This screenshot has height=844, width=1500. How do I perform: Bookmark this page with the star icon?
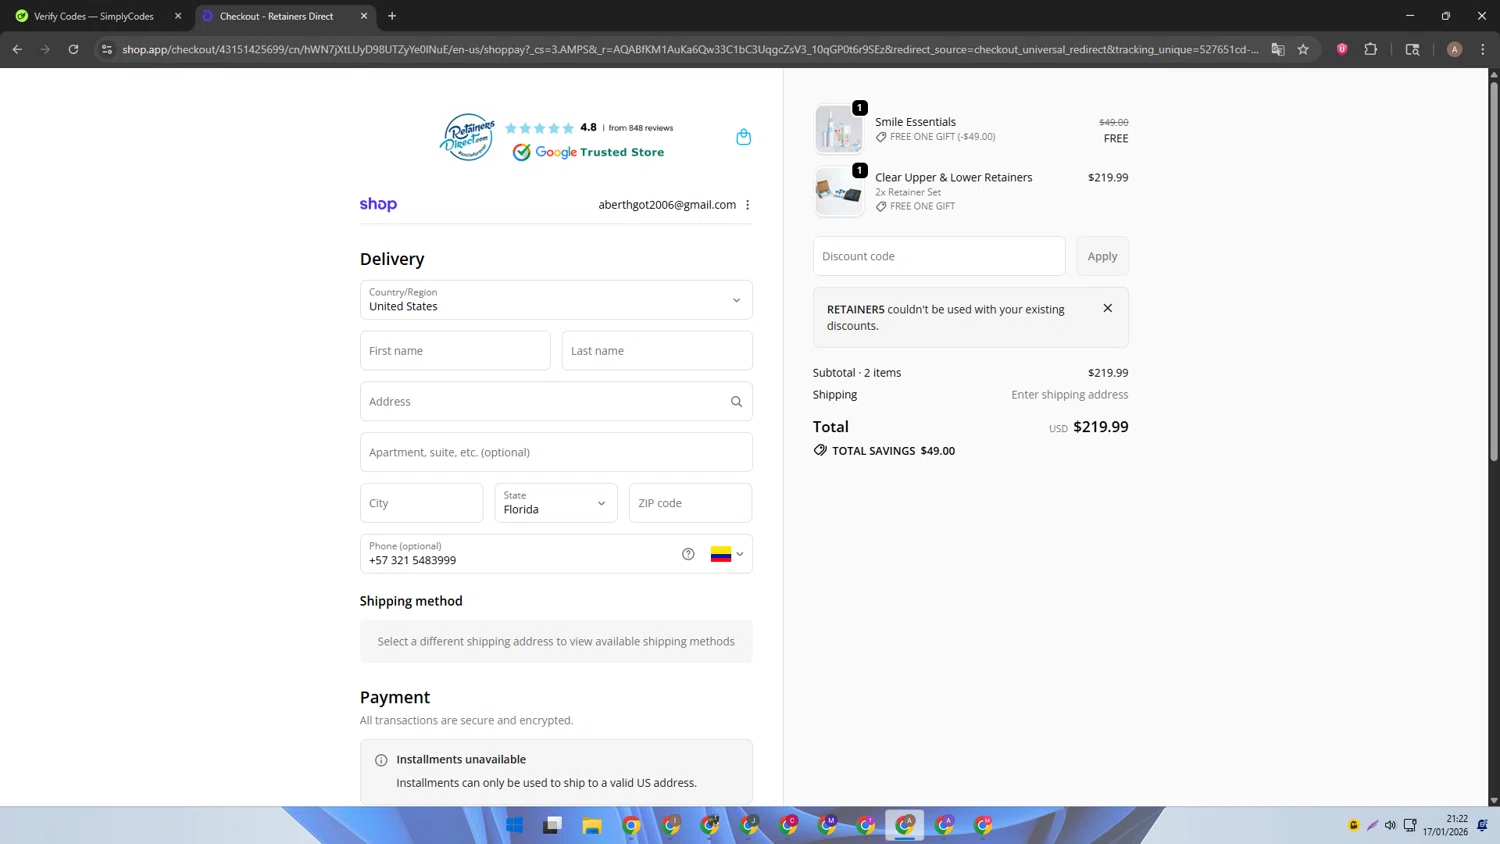pos(1303,49)
